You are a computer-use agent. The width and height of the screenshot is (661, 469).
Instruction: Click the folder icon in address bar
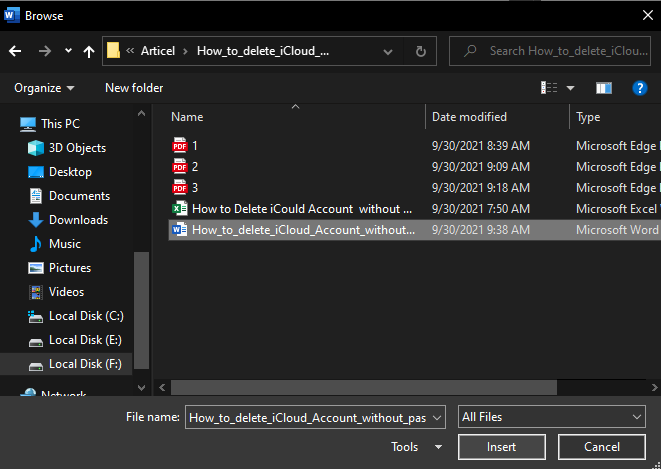pyautogui.click(x=113, y=51)
